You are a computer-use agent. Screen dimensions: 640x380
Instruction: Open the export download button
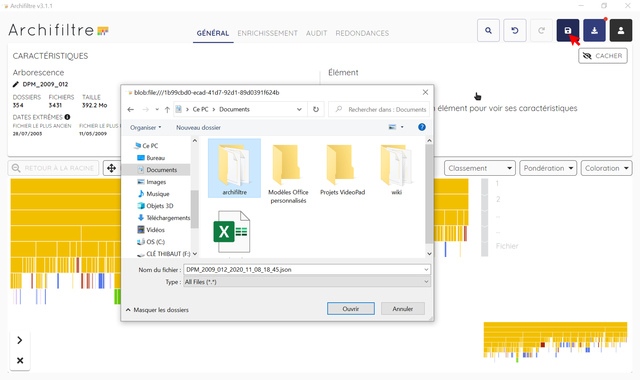[x=594, y=31]
